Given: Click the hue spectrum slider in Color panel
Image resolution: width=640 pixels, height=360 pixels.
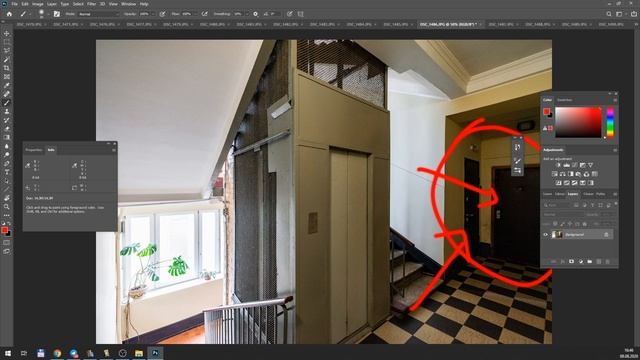Looking at the screenshot, I should (x=610, y=122).
